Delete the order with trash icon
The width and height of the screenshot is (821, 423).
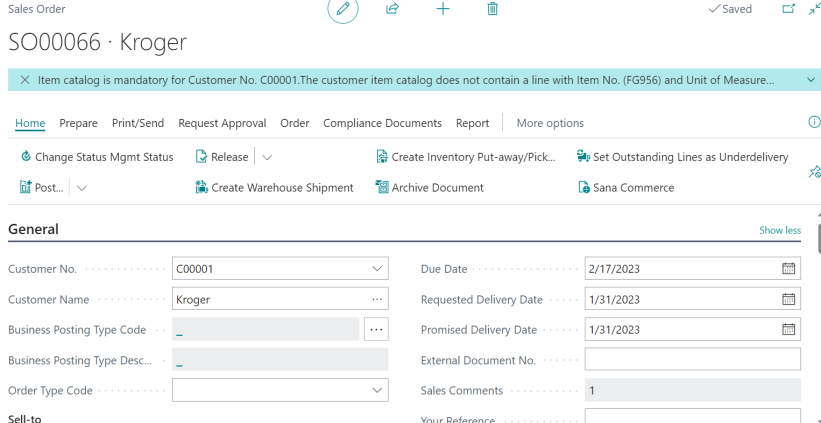click(x=492, y=9)
